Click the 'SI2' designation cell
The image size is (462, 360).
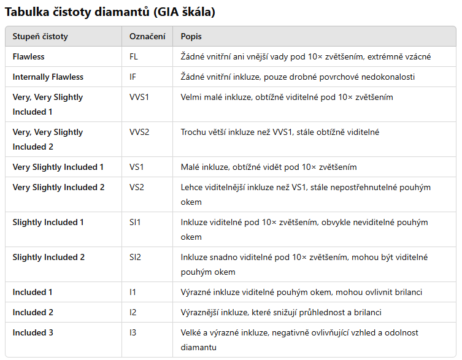135,257
